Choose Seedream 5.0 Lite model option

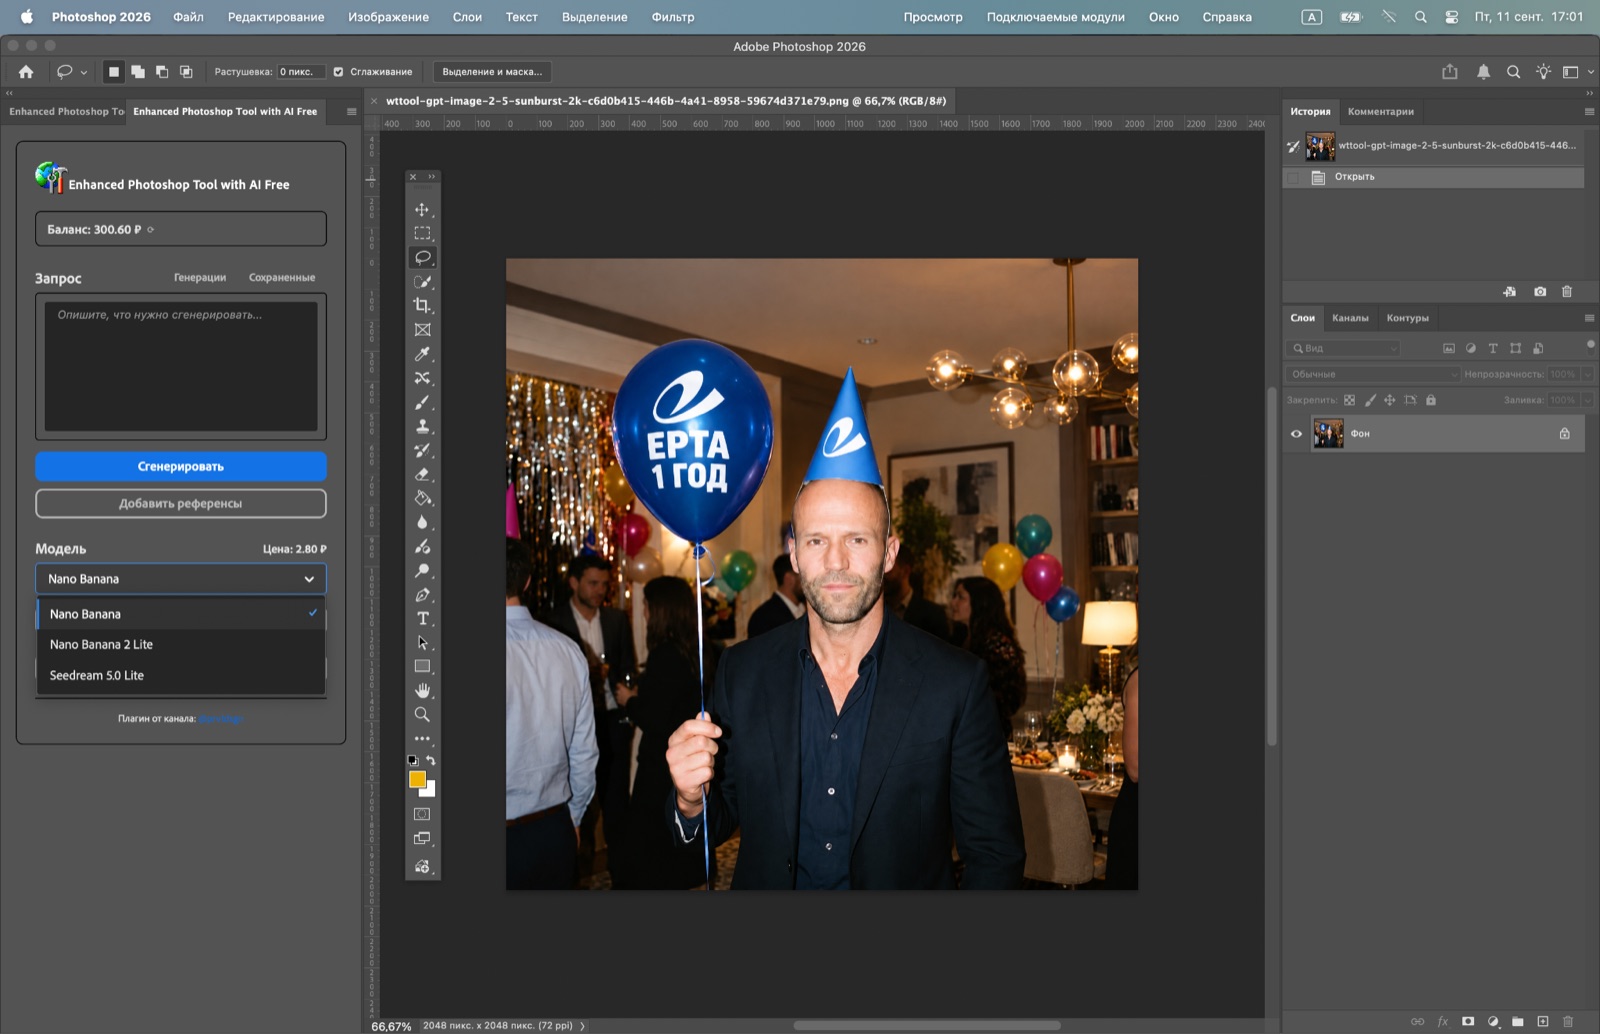pyautogui.click(x=181, y=676)
